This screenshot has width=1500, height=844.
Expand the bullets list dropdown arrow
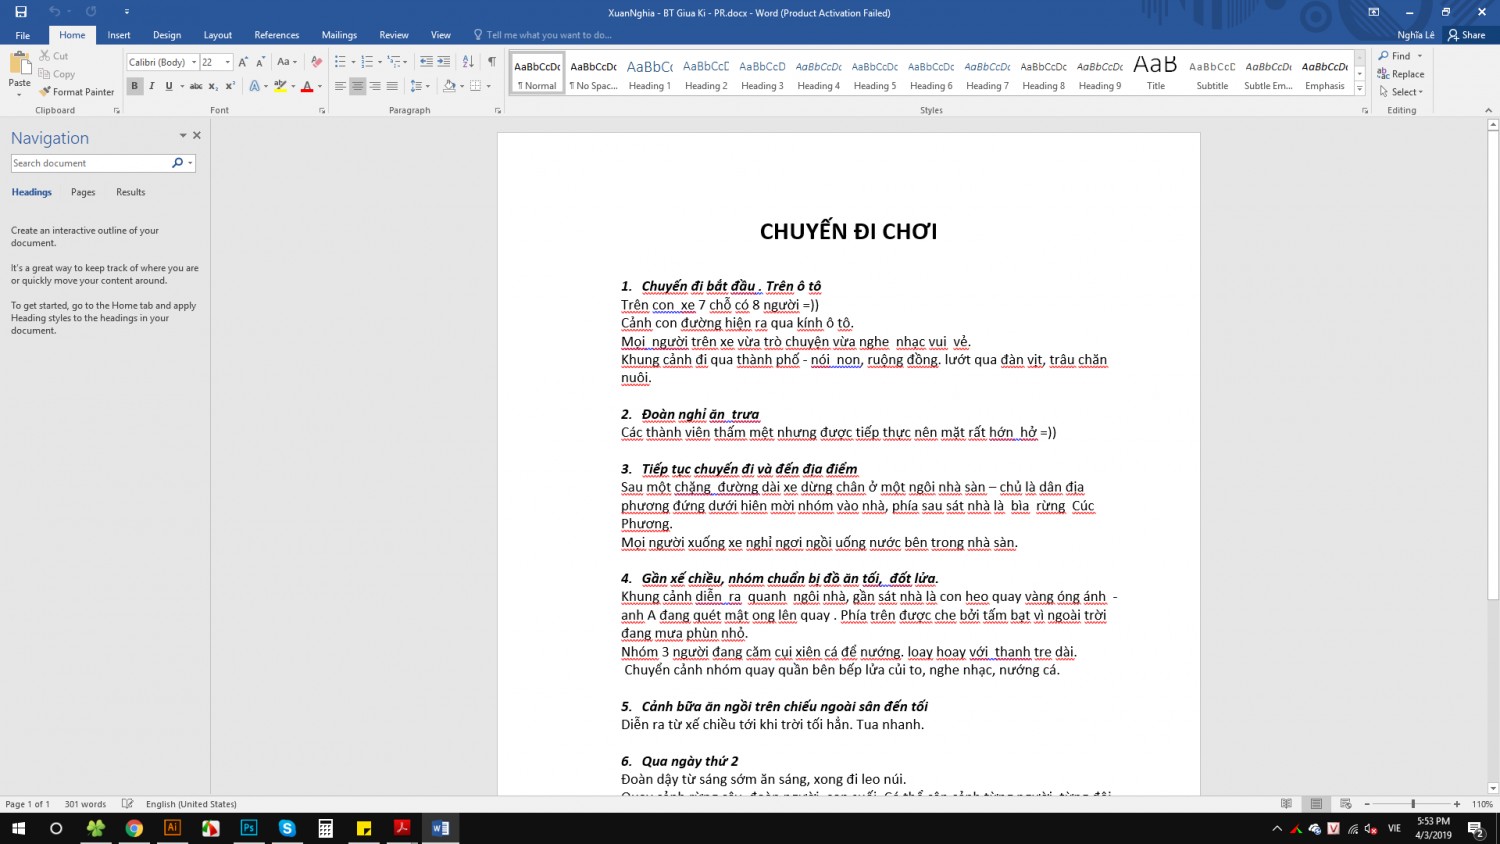click(x=353, y=62)
